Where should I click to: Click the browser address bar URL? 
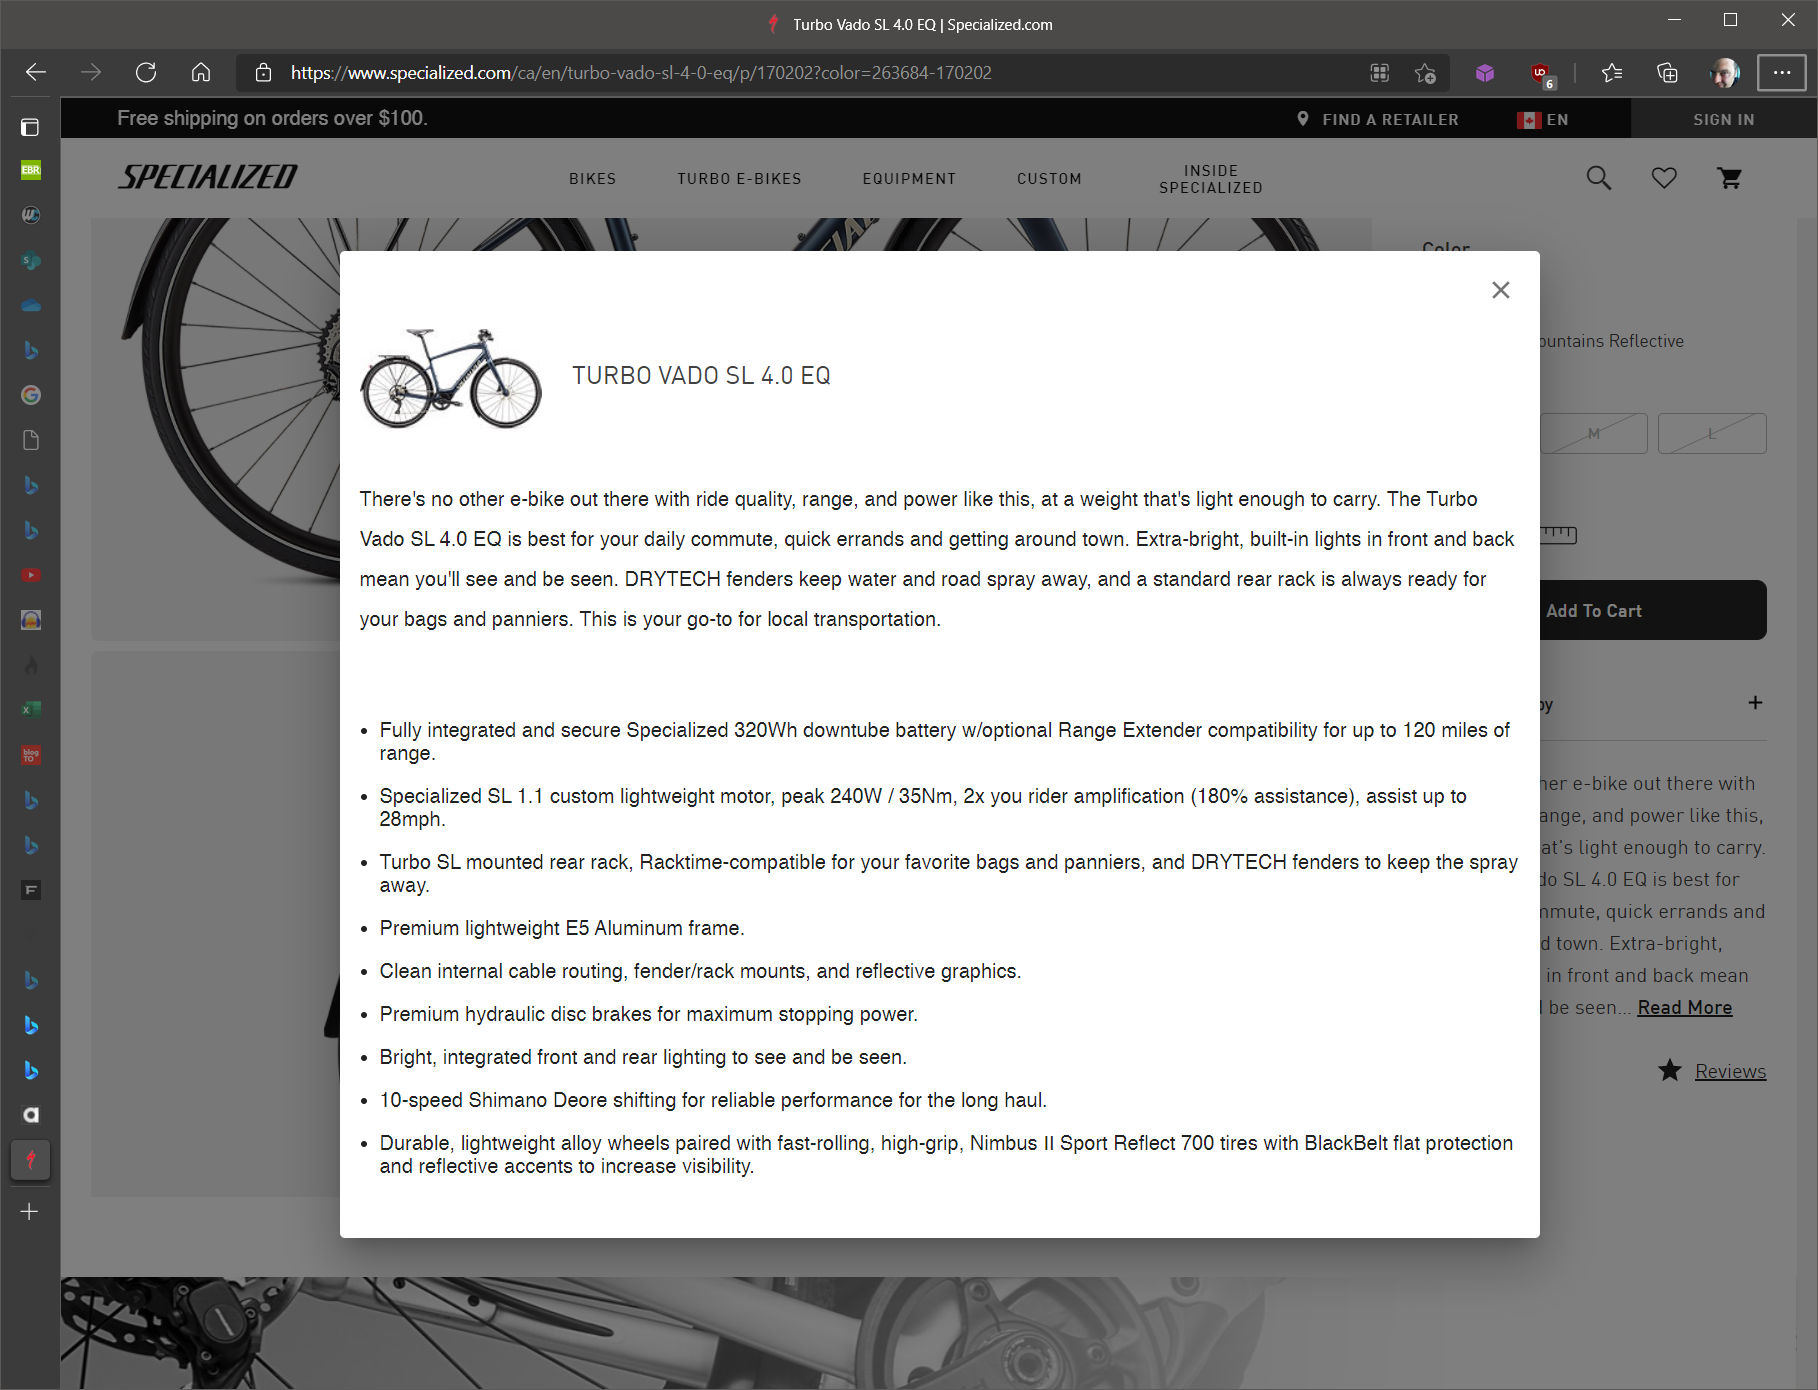point(640,72)
